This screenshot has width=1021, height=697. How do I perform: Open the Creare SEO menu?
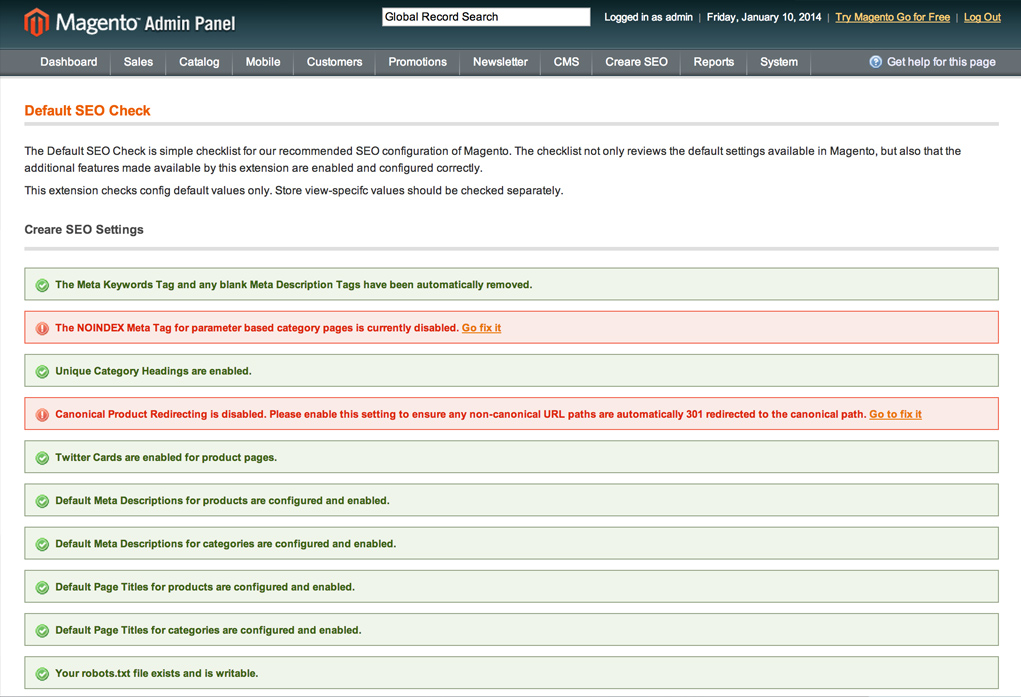click(x=636, y=62)
